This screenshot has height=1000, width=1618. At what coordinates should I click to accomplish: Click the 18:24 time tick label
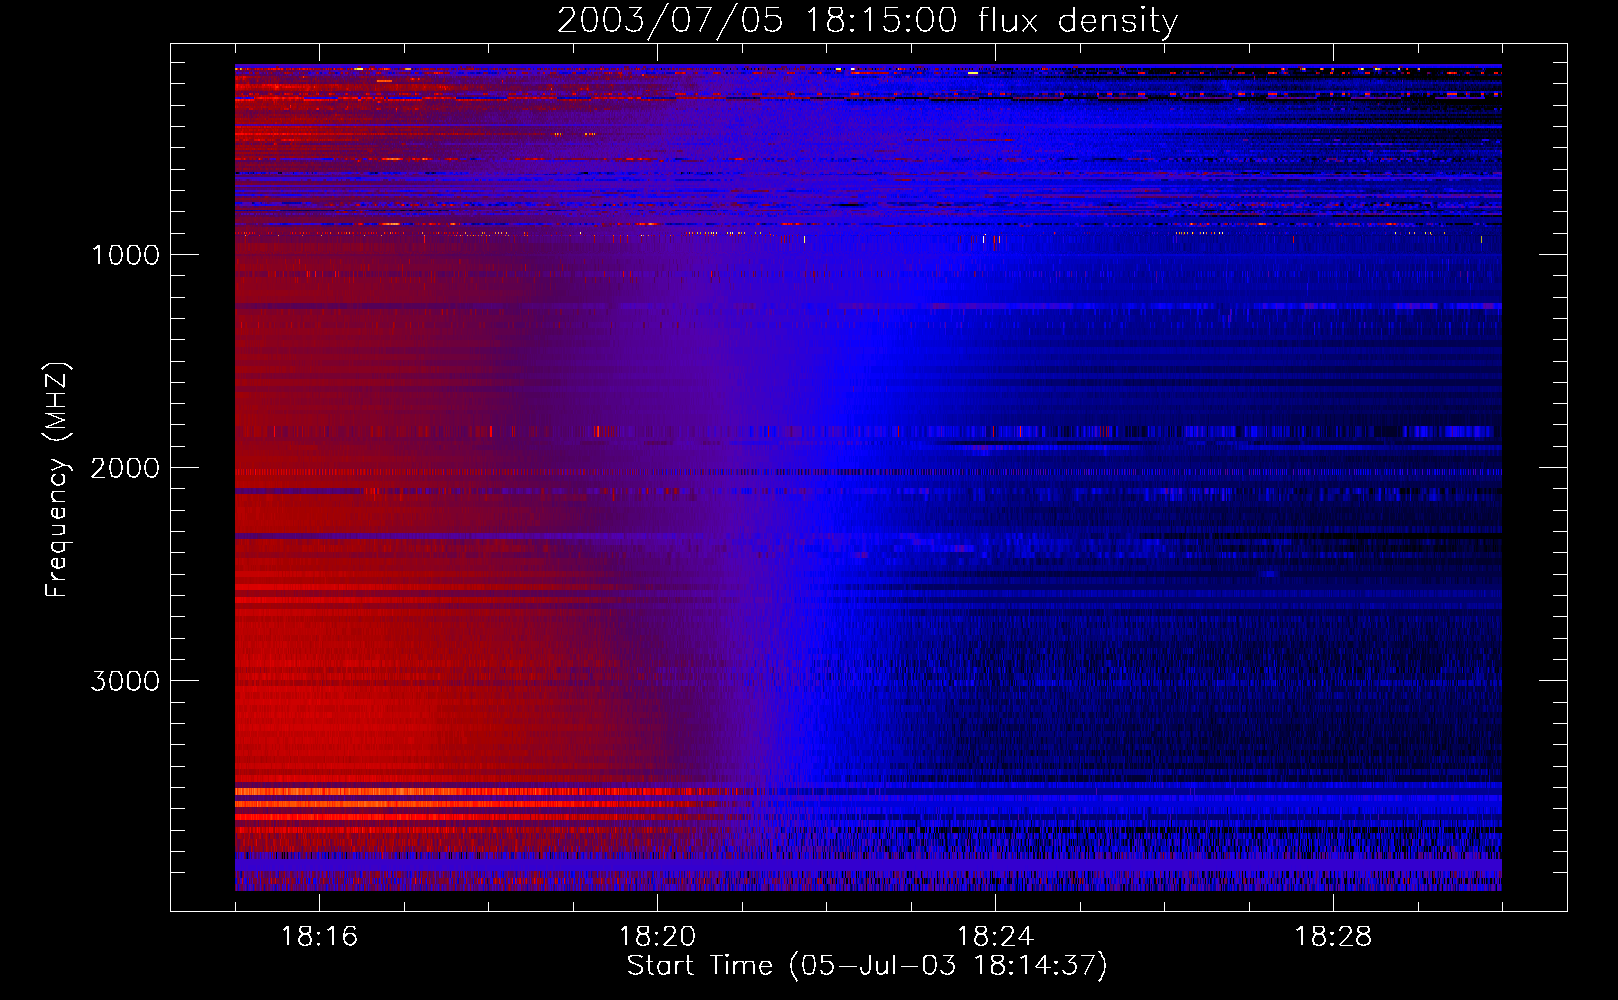[995, 937]
